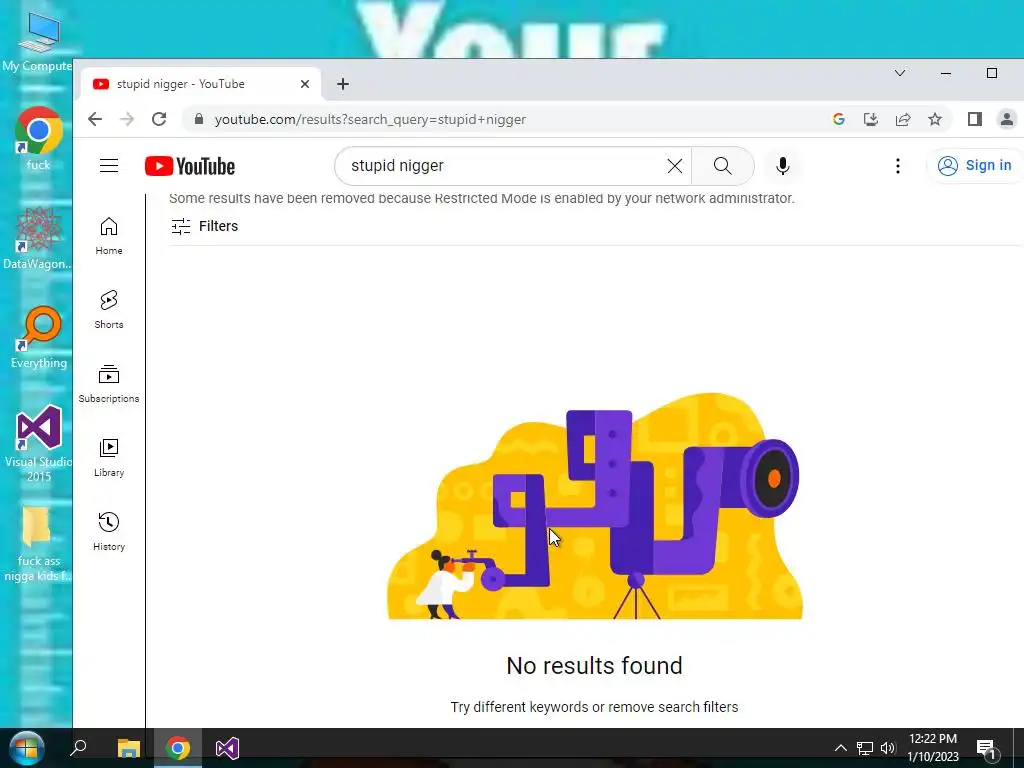Open volume tray icon

[888, 748]
